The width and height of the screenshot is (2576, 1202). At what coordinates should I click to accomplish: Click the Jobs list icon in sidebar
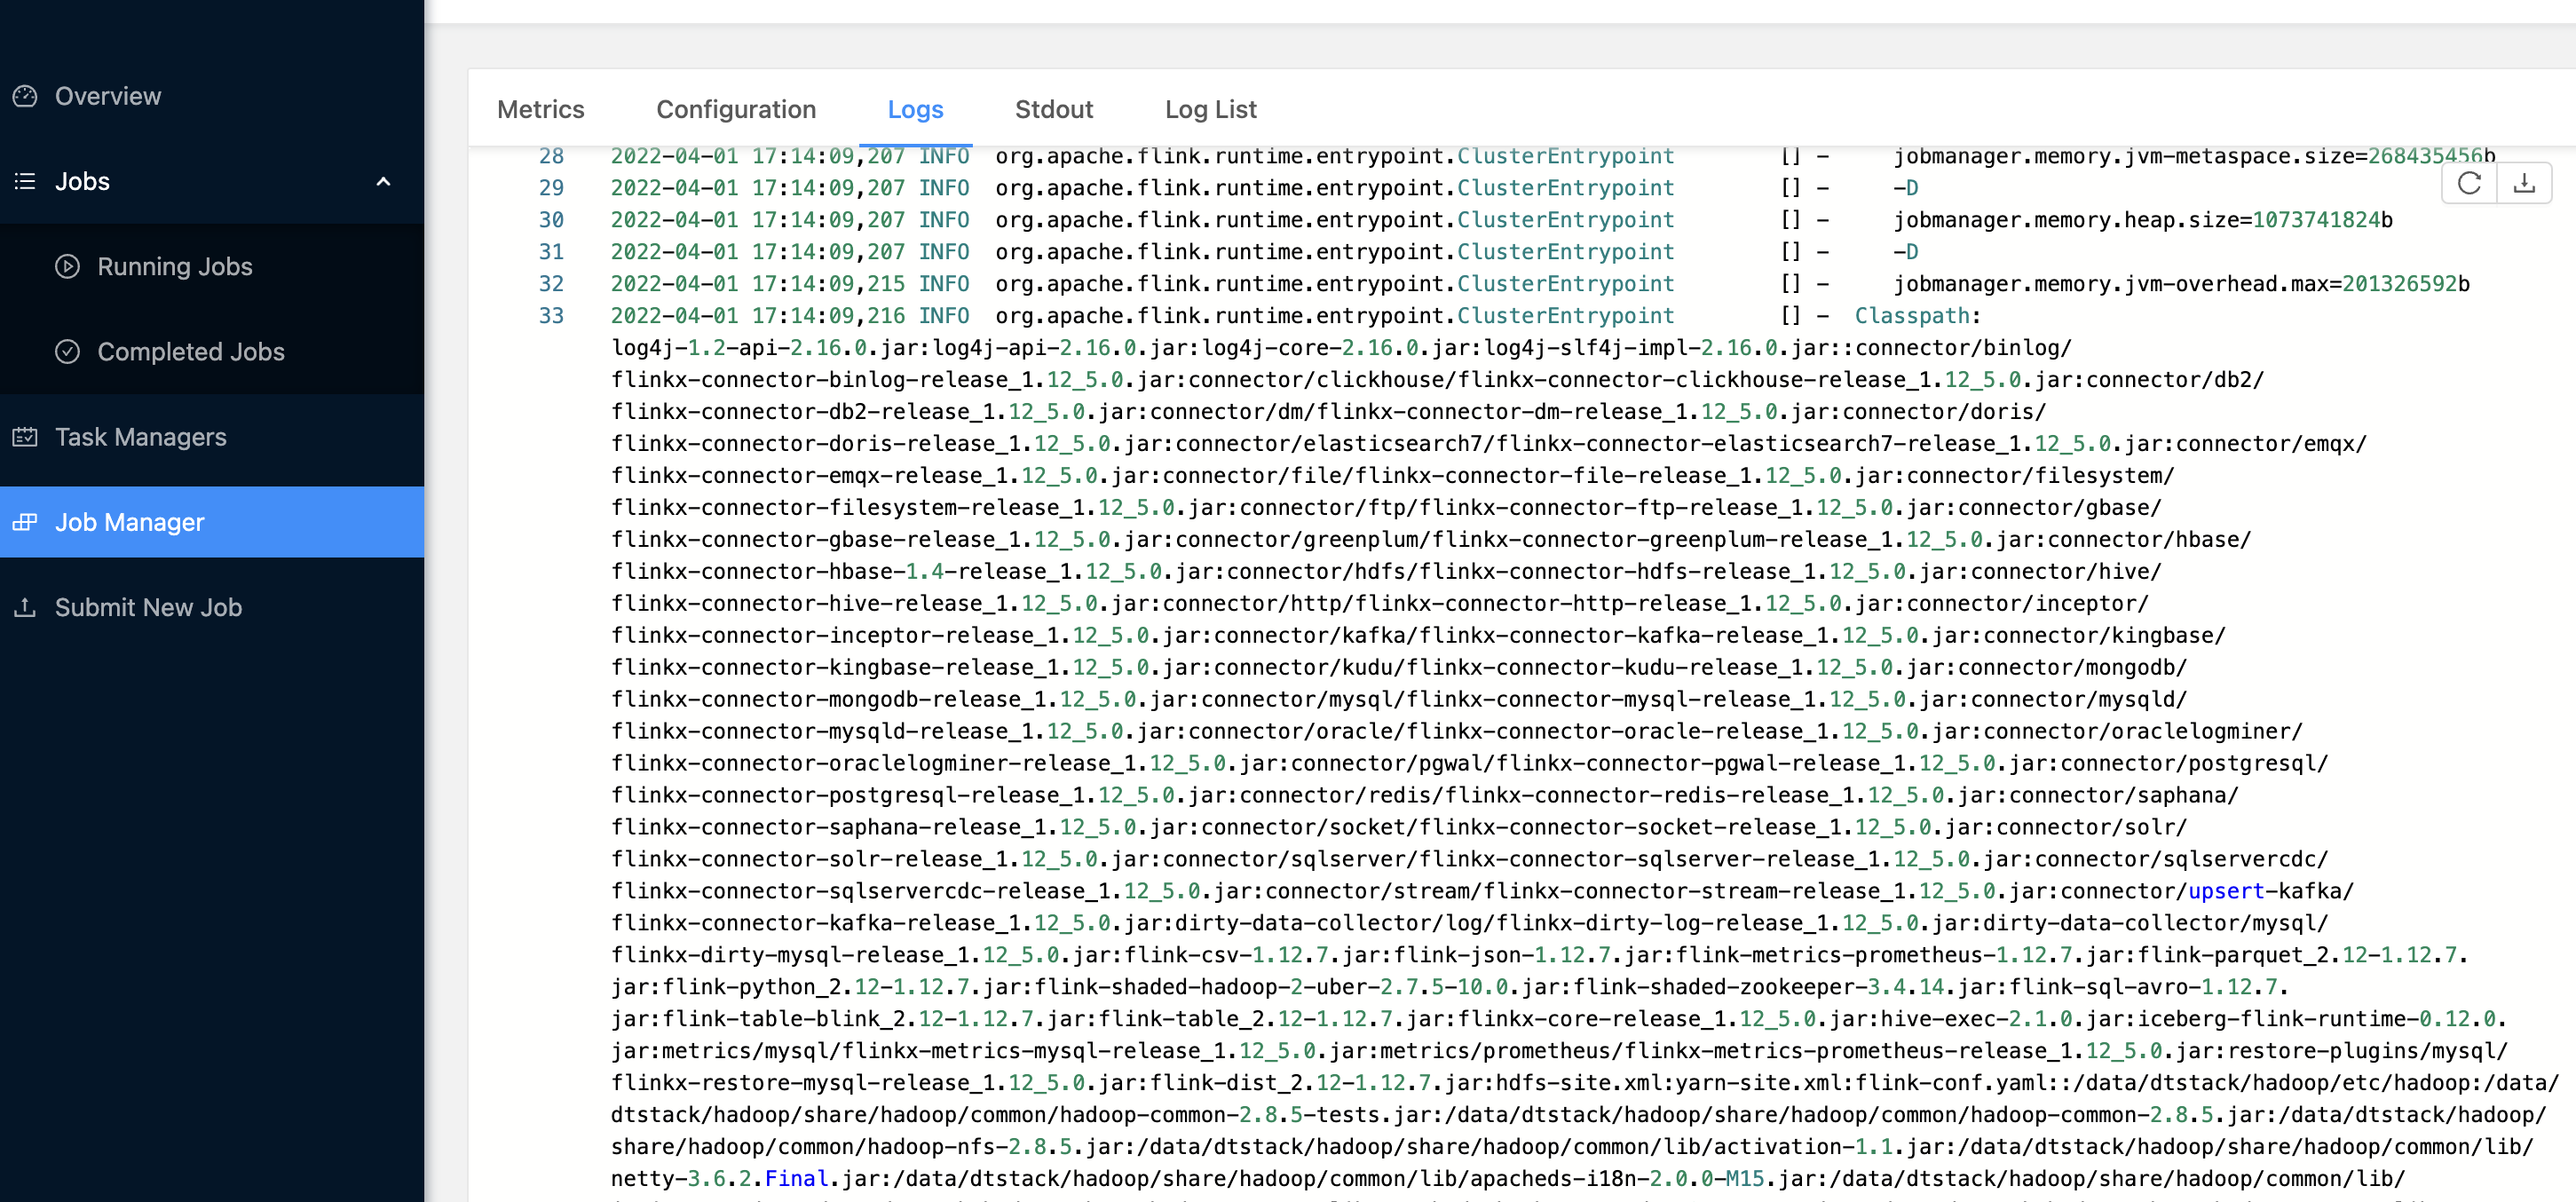(x=25, y=181)
